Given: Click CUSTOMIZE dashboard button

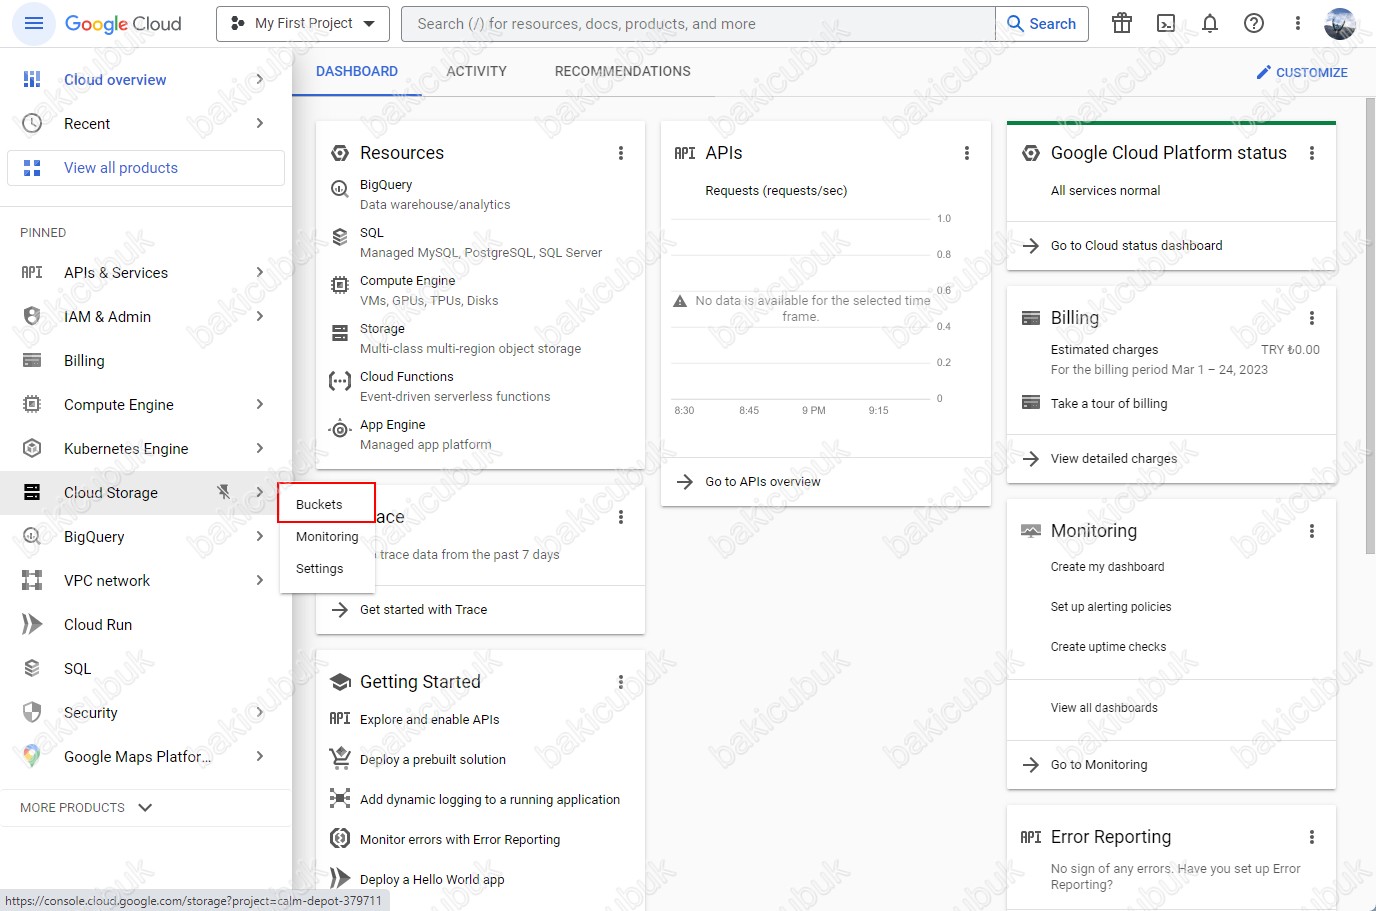Looking at the screenshot, I should [1302, 72].
